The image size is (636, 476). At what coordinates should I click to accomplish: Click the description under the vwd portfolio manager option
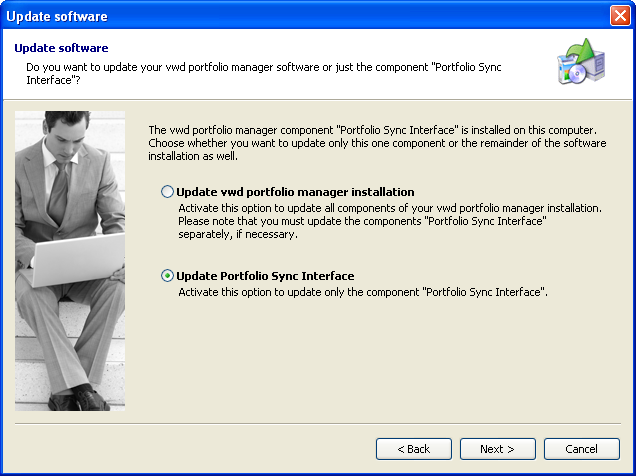(390, 221)
